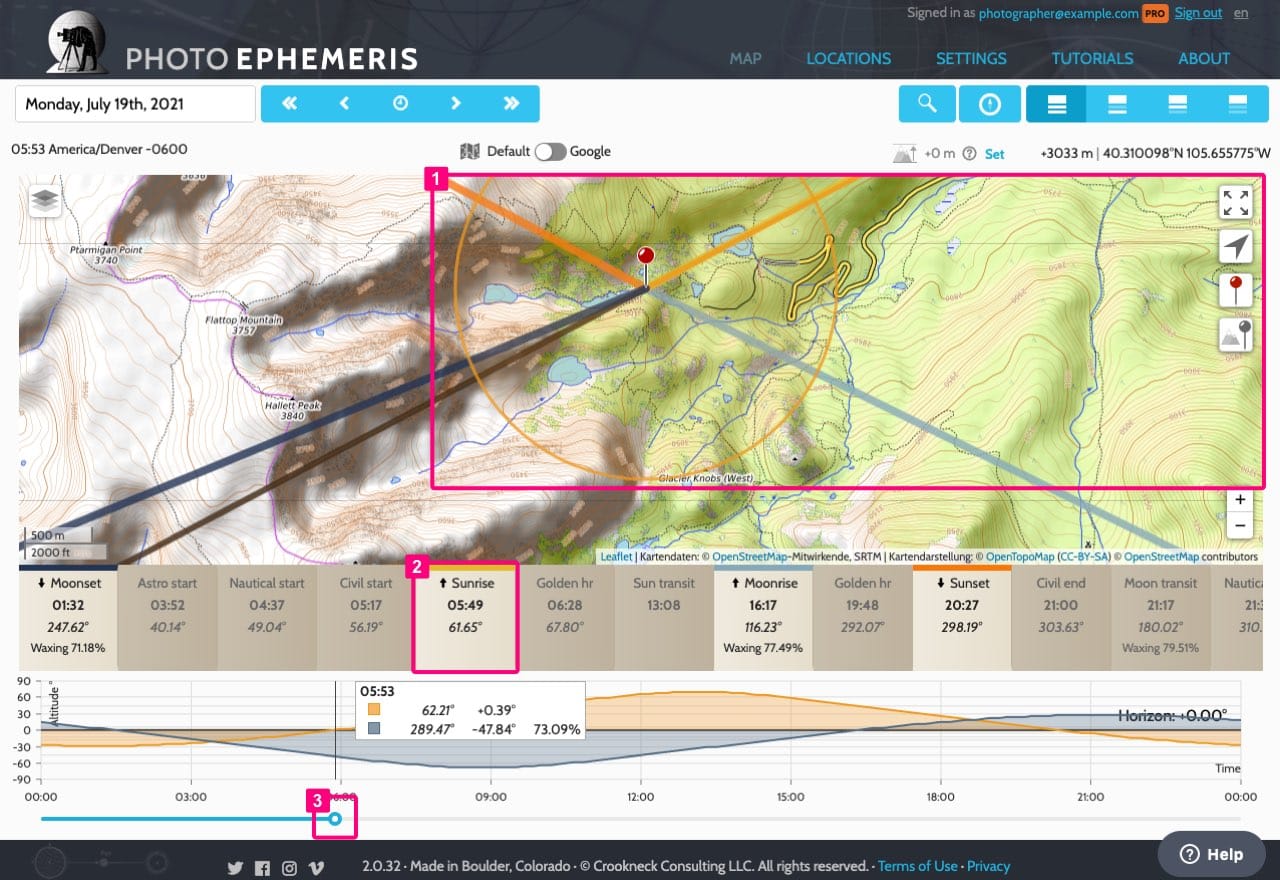The height and width of the screenshot is (880, 1280).
Task: Open the Twitter link in footer
Action: (235, 868)
